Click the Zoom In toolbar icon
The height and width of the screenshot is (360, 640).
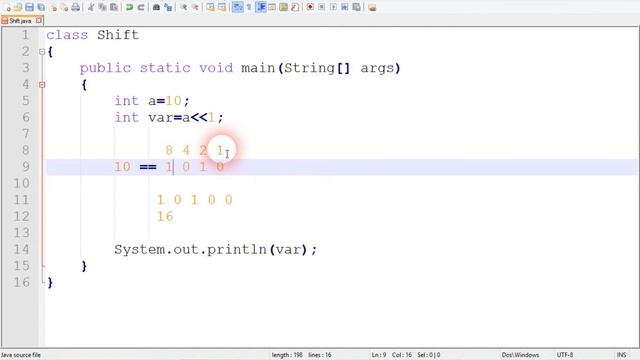(x=184, y=7)
